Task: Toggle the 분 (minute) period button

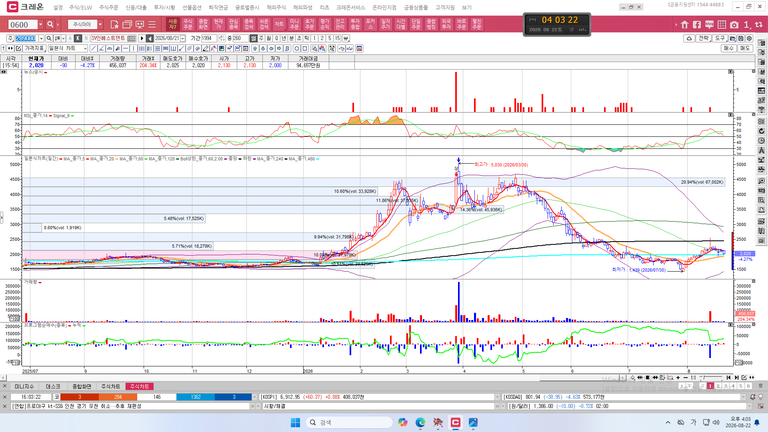Action: (291, 38)
